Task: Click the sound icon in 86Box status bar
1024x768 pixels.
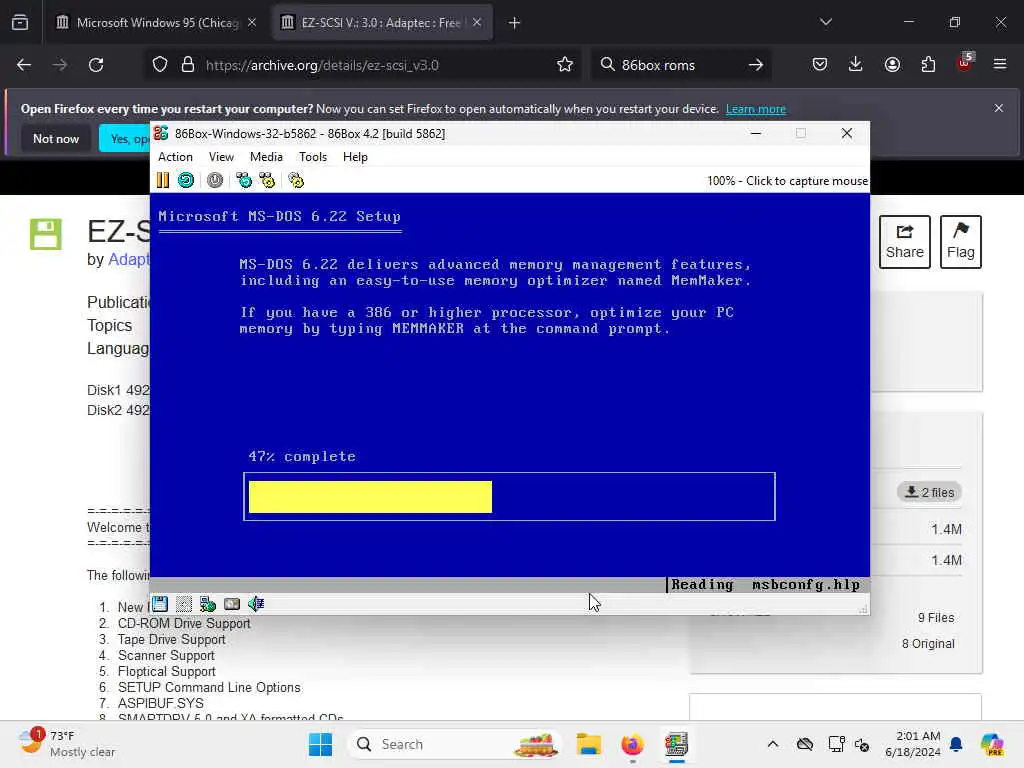Action: [x=256, y=604]
